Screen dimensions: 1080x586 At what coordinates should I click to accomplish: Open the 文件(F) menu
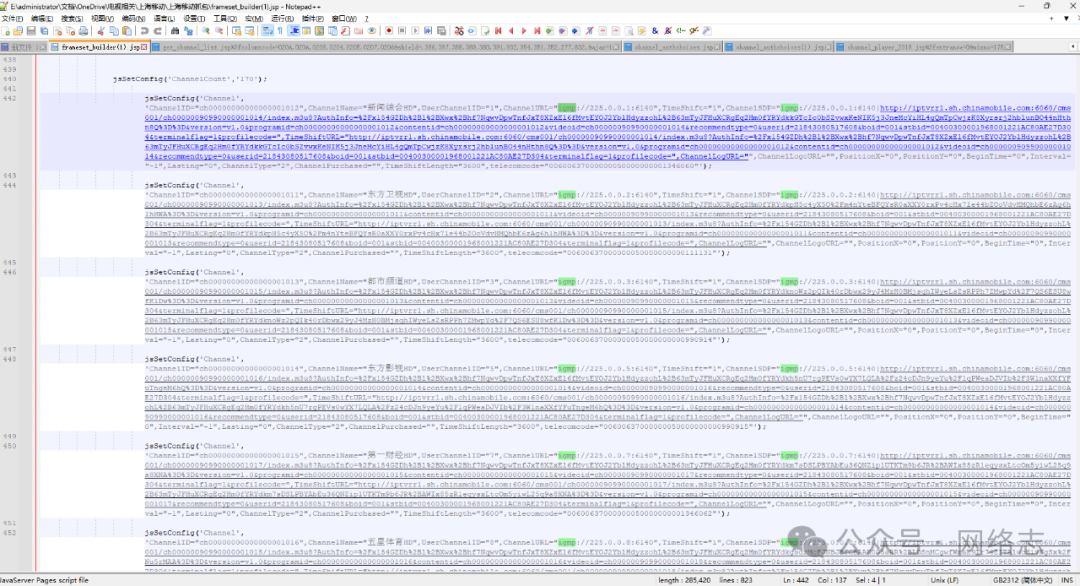coord(12,19)
